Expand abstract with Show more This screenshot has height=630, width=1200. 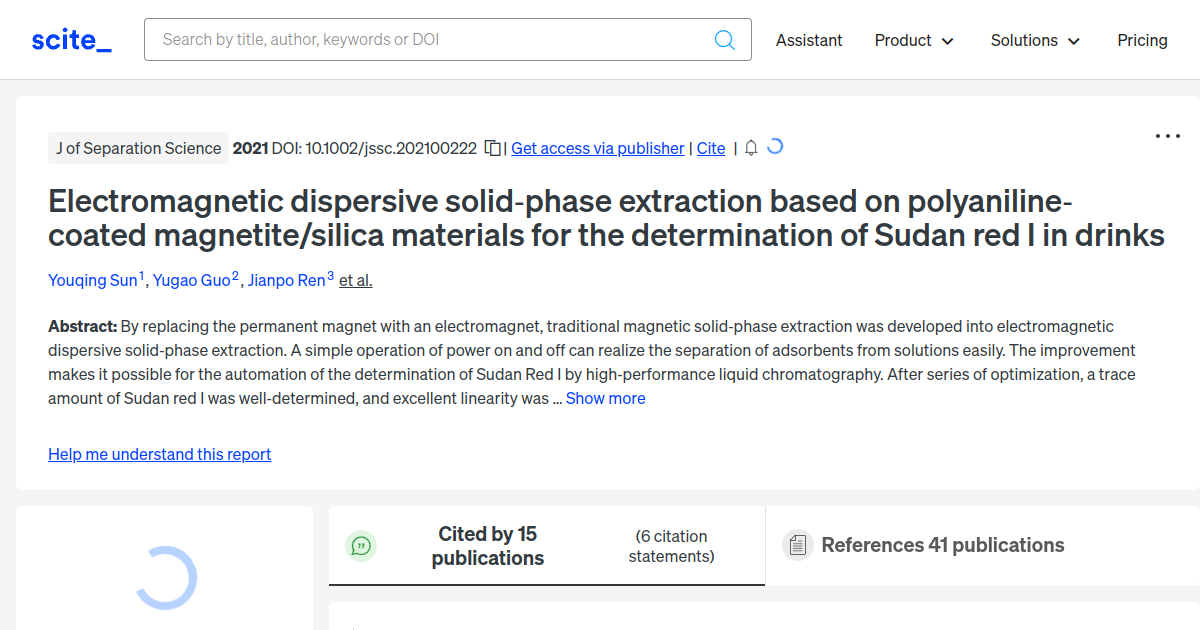(x=606, y=398)
